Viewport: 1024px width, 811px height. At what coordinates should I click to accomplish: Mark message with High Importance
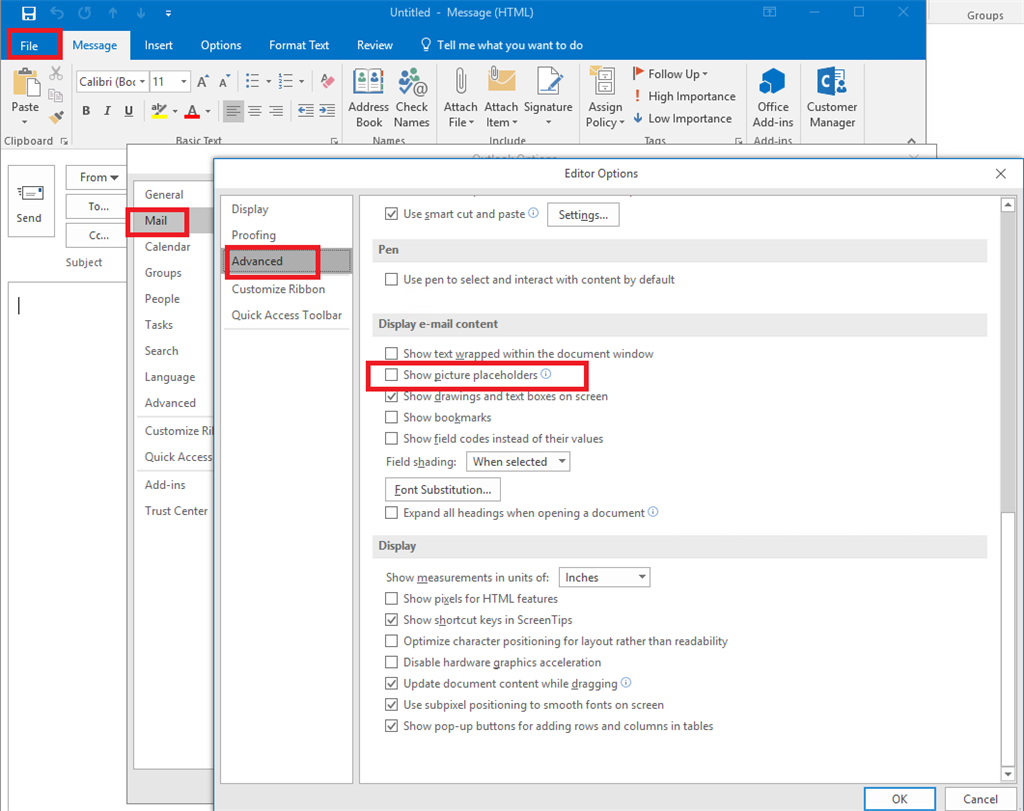pyautogui.click(x=684, y=95)
